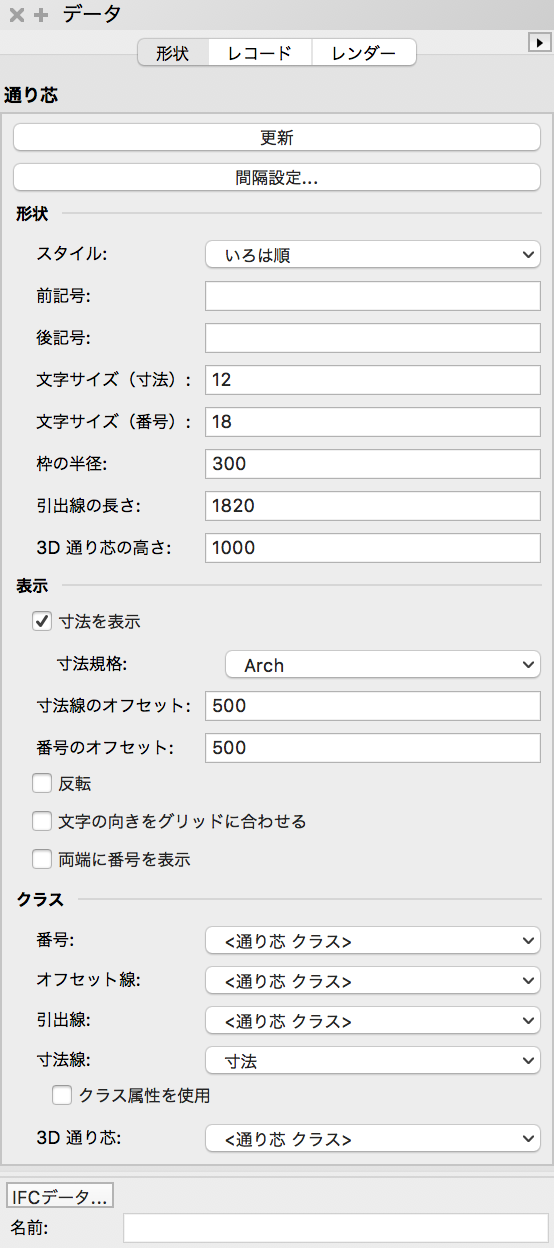
Task: Click the 名前 input field
Action: [336, 1228]
